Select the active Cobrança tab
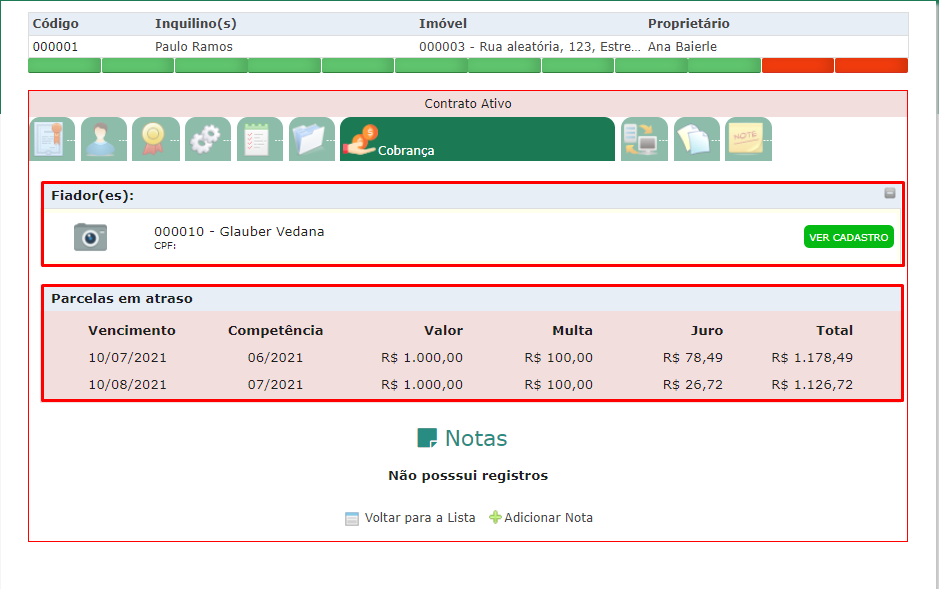 pyautogui.click(x=476, y=139)
